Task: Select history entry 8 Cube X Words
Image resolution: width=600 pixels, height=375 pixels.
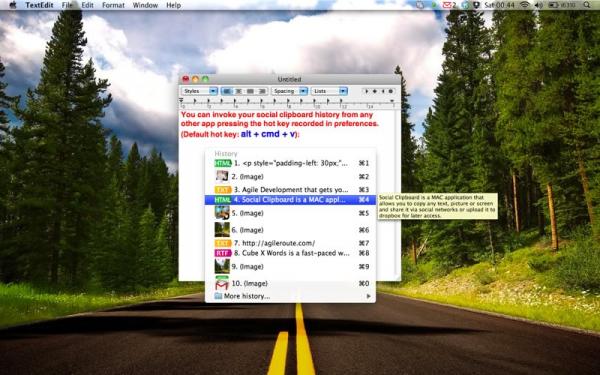Action: (x=290, y=253)
